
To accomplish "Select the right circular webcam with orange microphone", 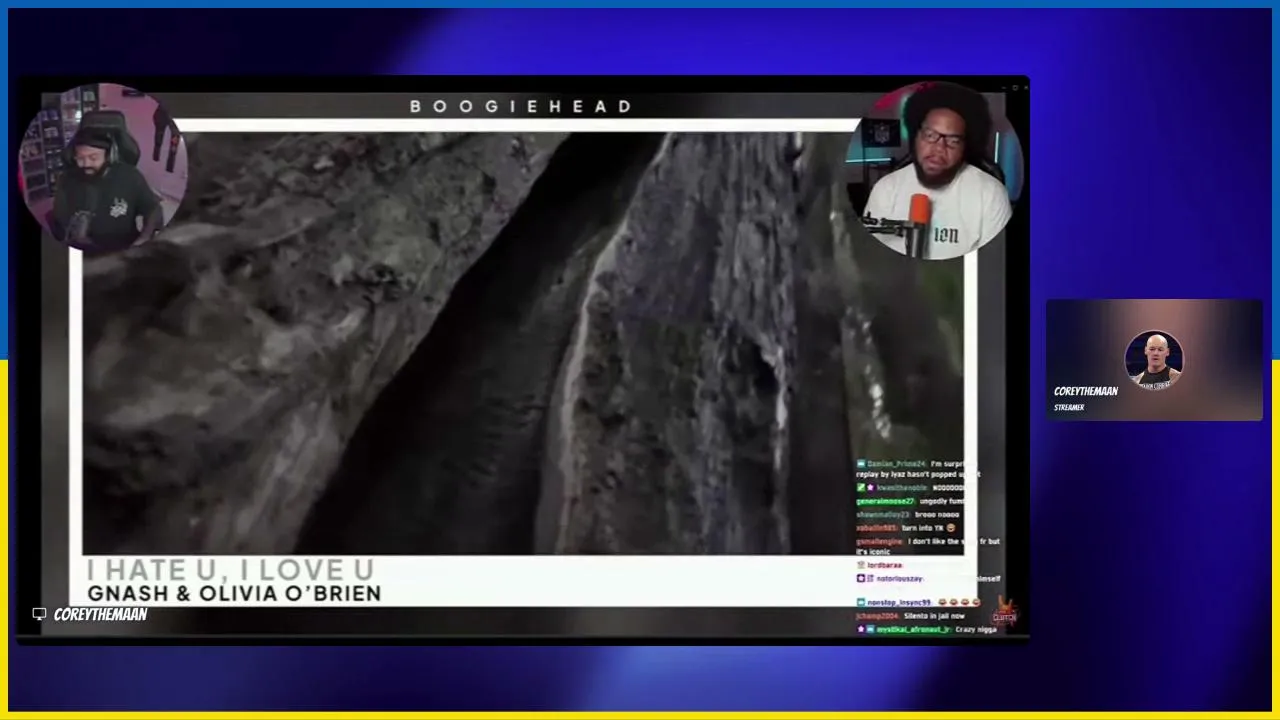I will 933,170.
